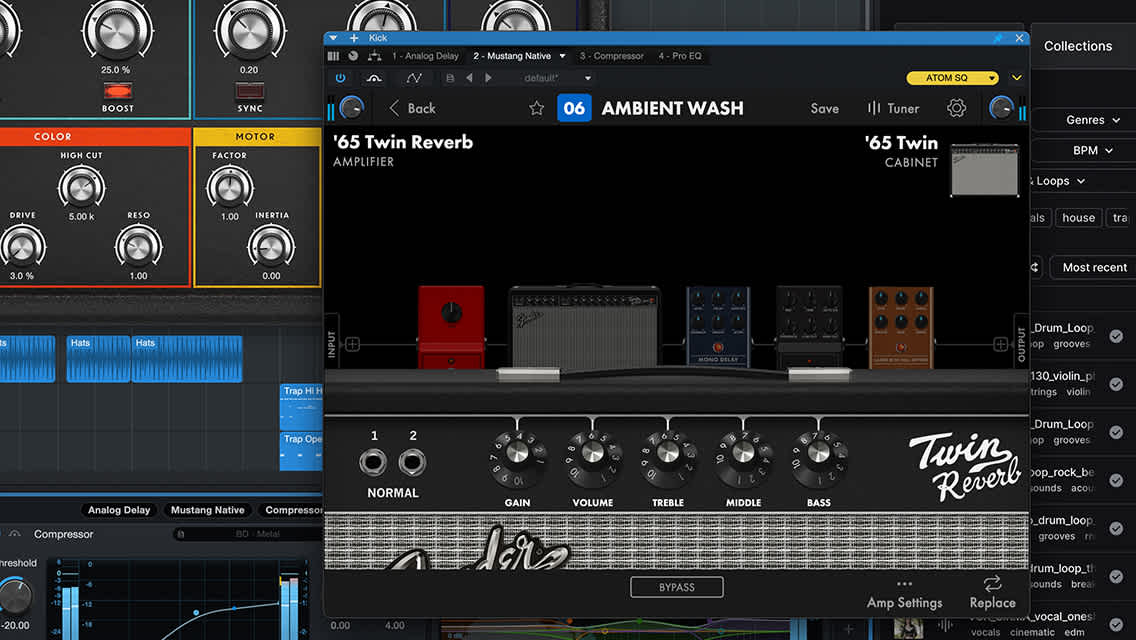This screenshot has width=1136, height=640.
Task: Click the DRIVE knob
Action: click(x=22, y=248)
